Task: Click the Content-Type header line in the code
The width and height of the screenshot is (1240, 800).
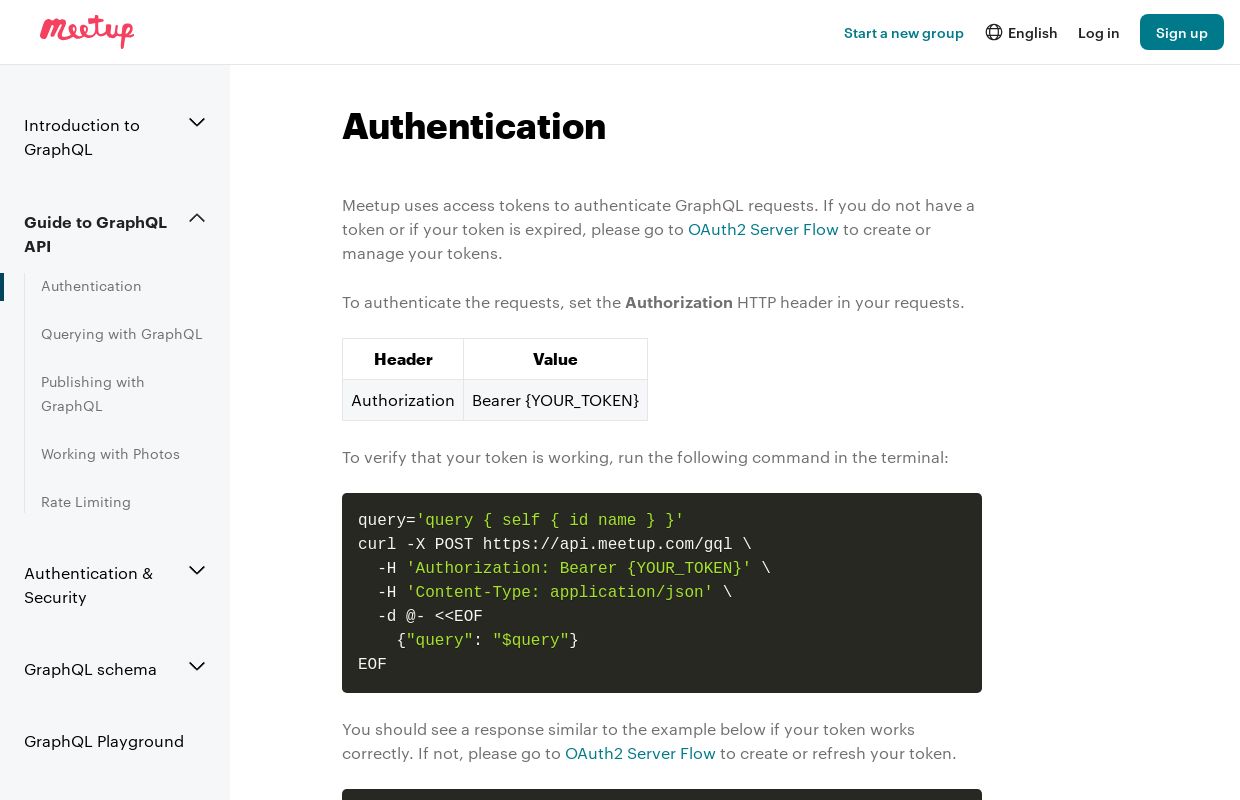Action: pyautogui.click(x=555, y=592)
